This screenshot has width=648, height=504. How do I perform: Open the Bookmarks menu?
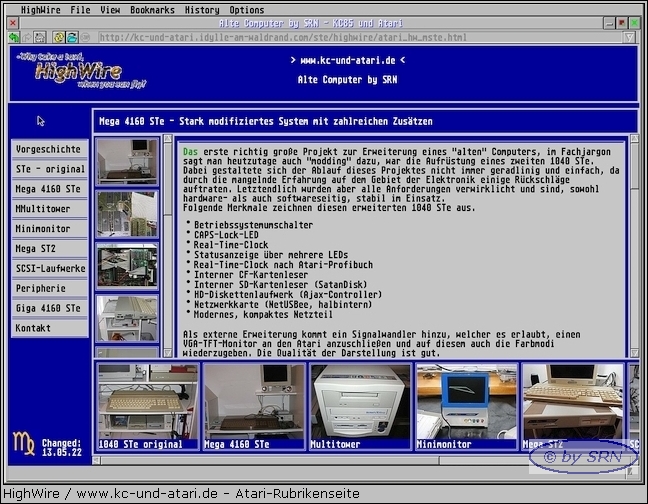152,10
